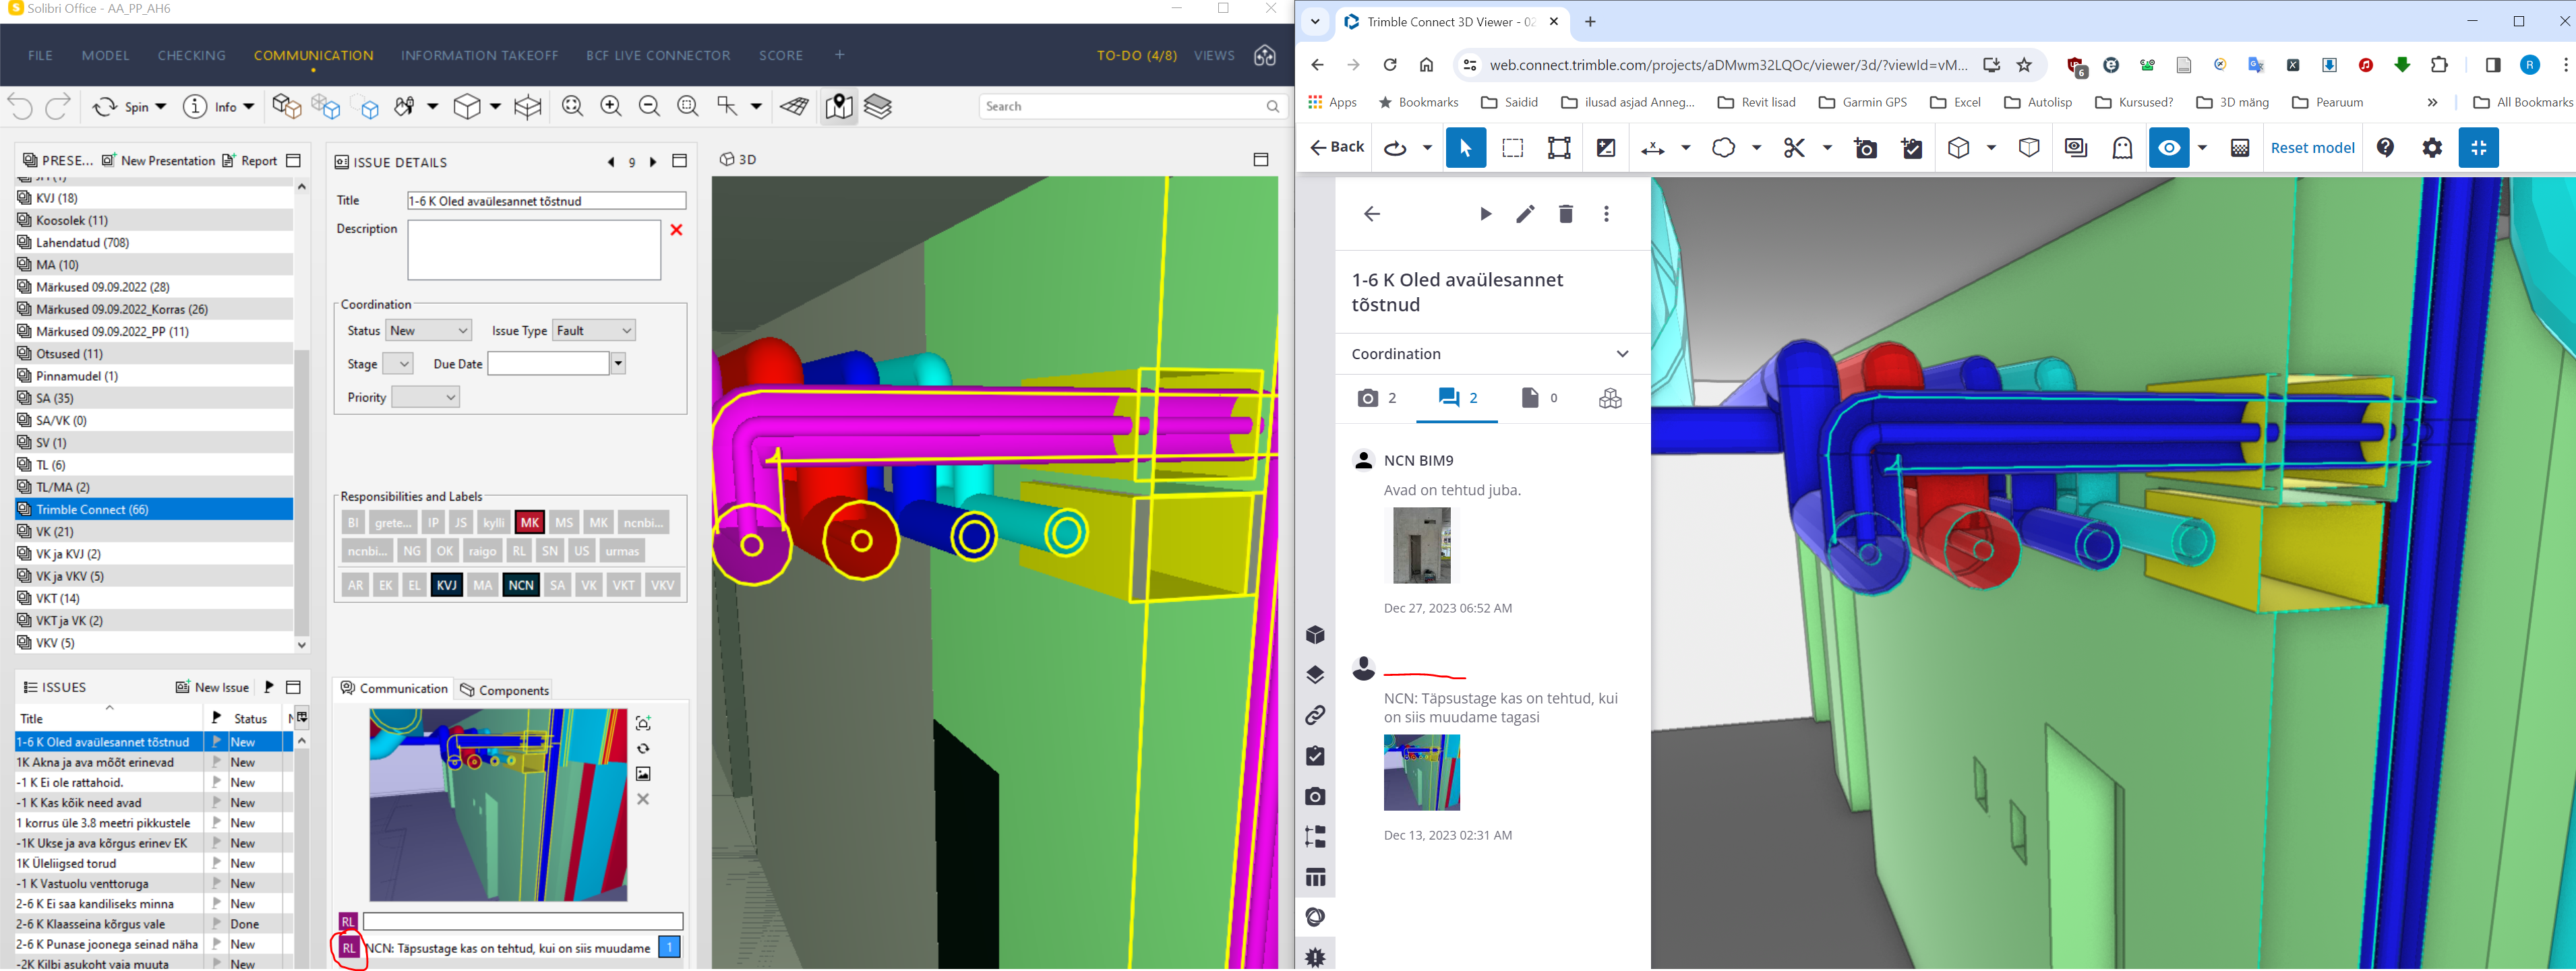Open the Layers icon in Trimble left sidebar
The image size is (2576, 971).
pyautogui.click(x=1315, y=675)
